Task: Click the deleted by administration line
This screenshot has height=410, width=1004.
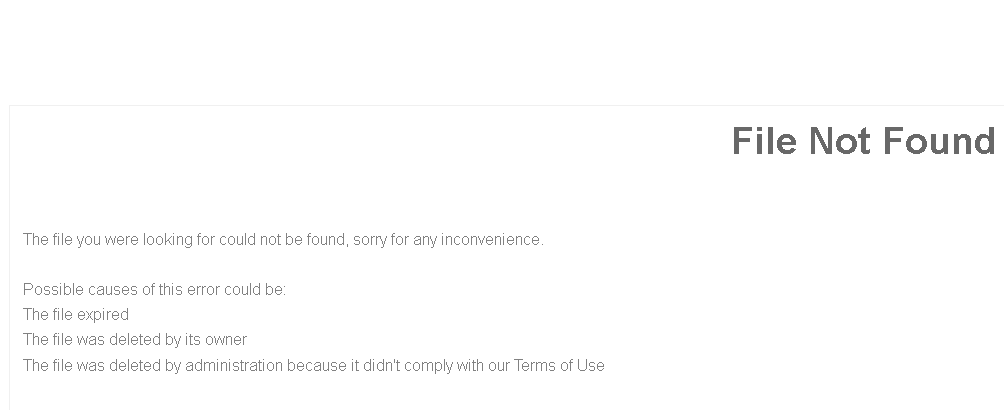Action: click(x=314, y=366)
